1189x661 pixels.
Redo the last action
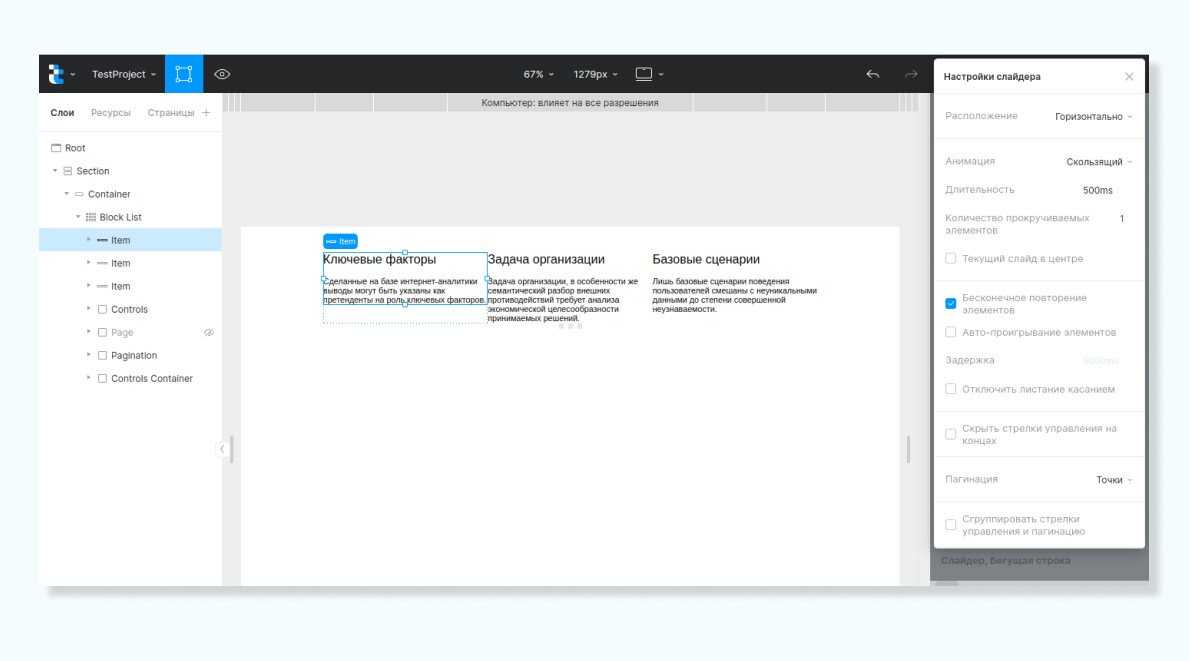point(911,74)
